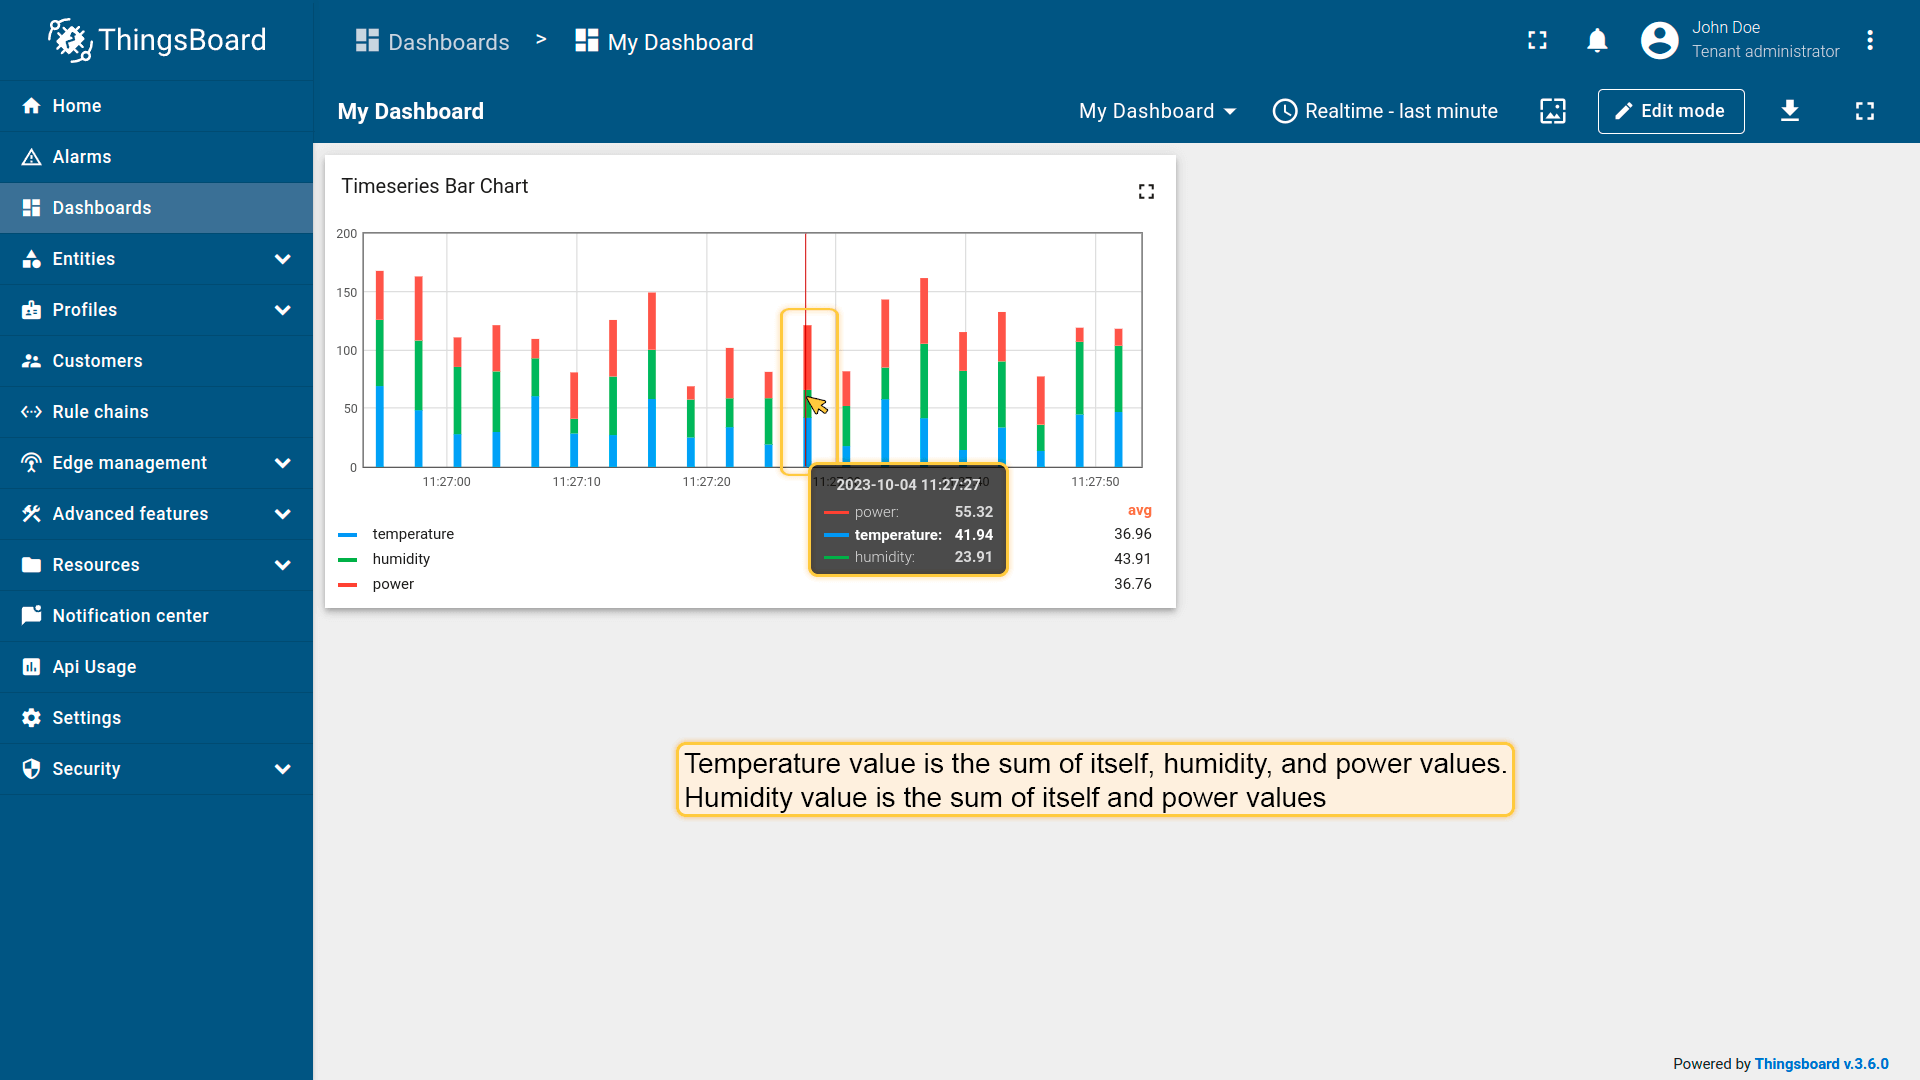Viewport: 1920px width, 1080px height.
Task: Open the Alarms page in the sidebar
Action: coord(82,157)
